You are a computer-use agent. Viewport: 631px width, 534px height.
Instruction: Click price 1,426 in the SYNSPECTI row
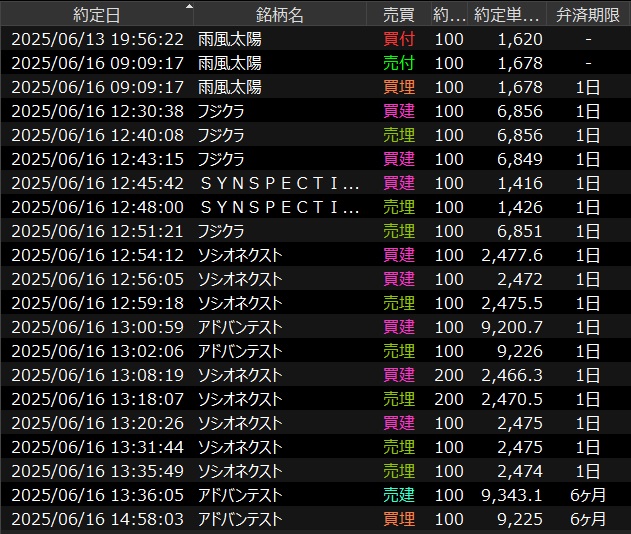click(x=520, y=207)
